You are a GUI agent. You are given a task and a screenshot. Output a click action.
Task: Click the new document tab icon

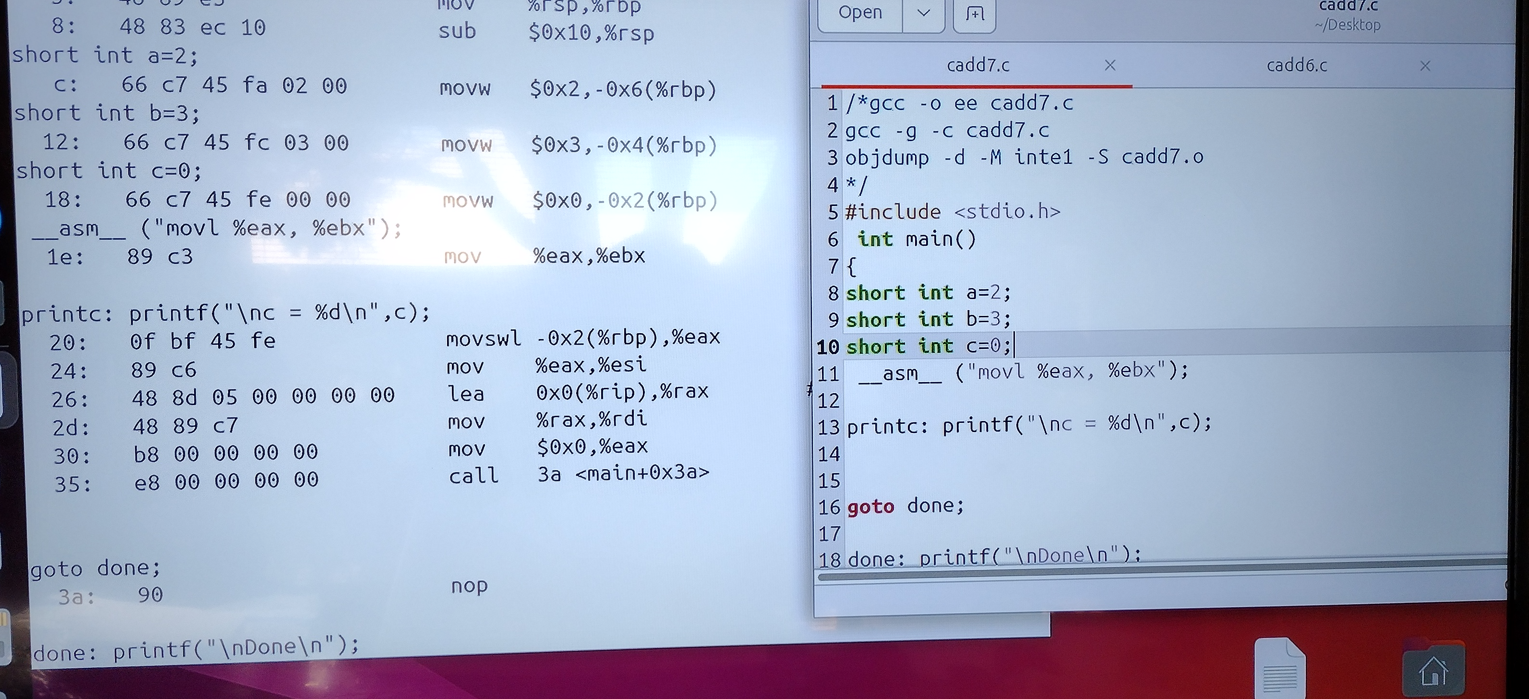pyautogui.click(x=975, y=13)
